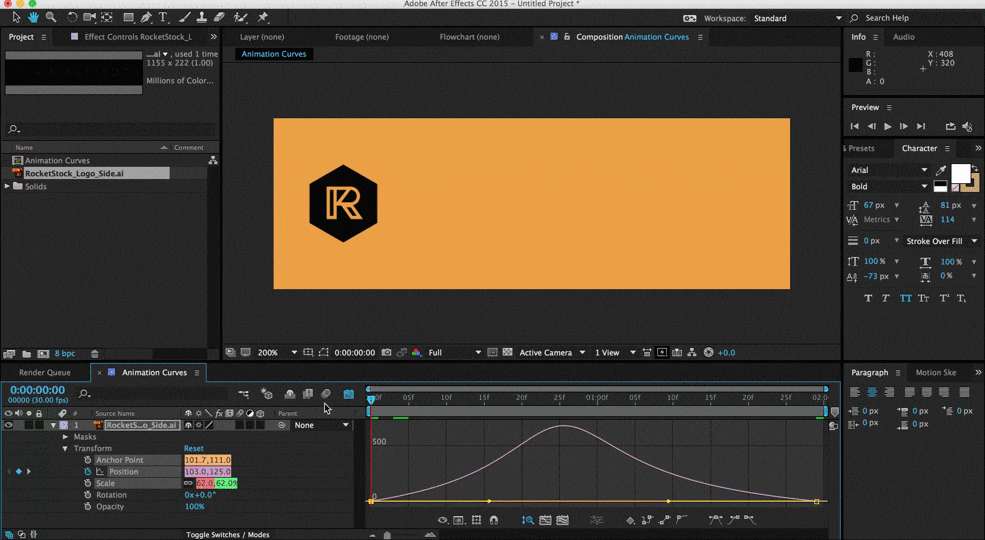Select the Selection arrow tool
The height and width of the screenshot is (540, 985).
(x=16, y=18)
